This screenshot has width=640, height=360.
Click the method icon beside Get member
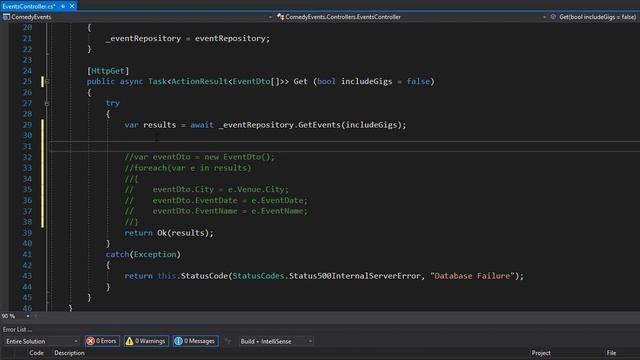(553, 17)
